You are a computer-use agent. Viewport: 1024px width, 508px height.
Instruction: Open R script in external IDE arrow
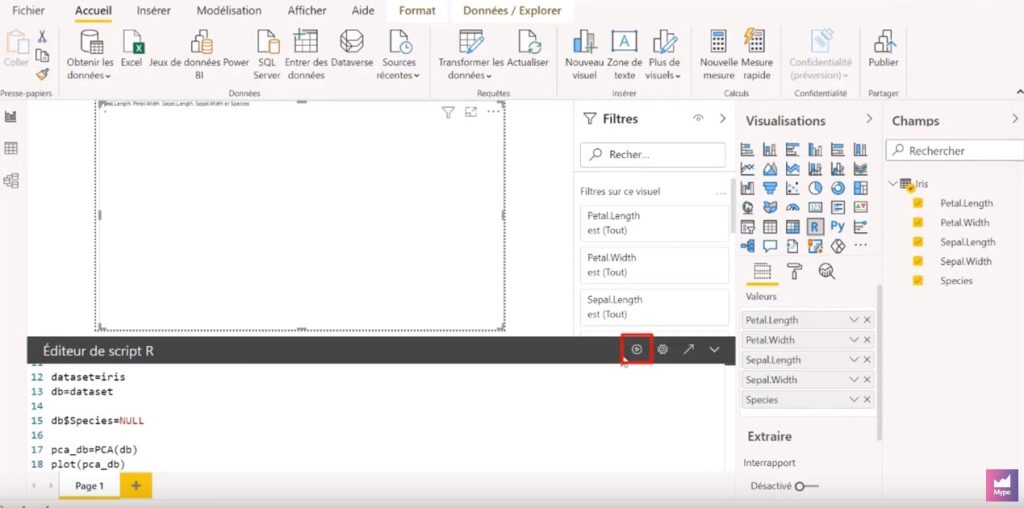coord(688,349)
